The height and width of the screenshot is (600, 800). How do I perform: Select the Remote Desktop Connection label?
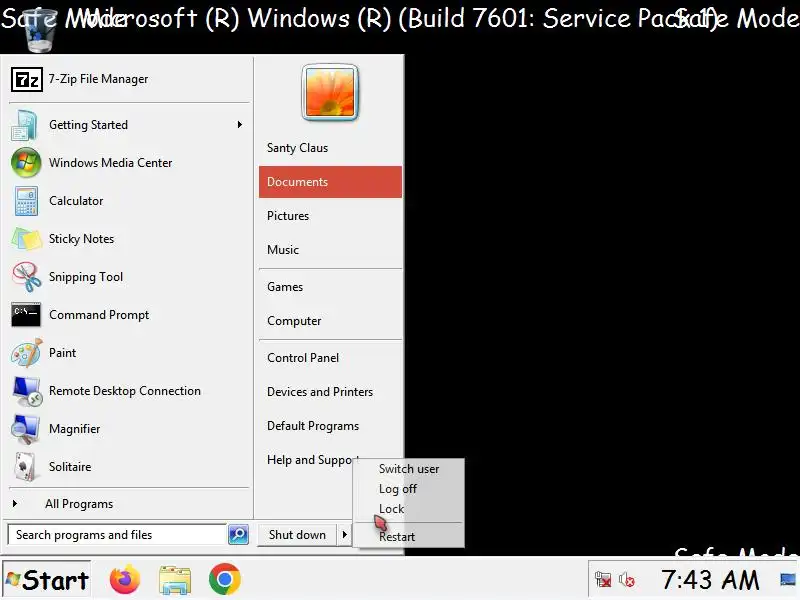125,391
